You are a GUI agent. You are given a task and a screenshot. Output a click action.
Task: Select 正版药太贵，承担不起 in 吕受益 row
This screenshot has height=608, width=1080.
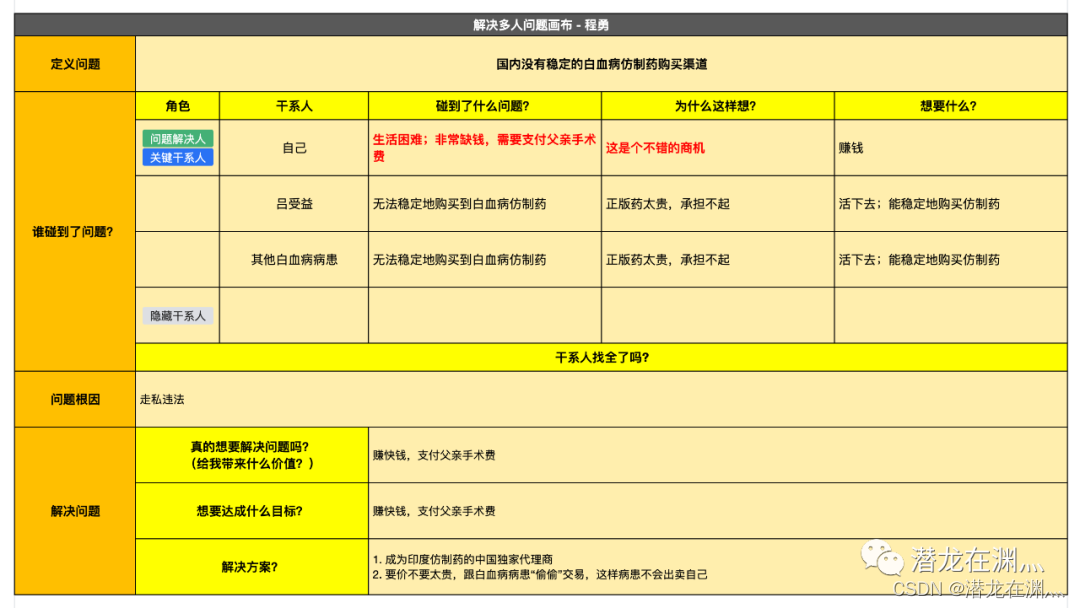718,204
